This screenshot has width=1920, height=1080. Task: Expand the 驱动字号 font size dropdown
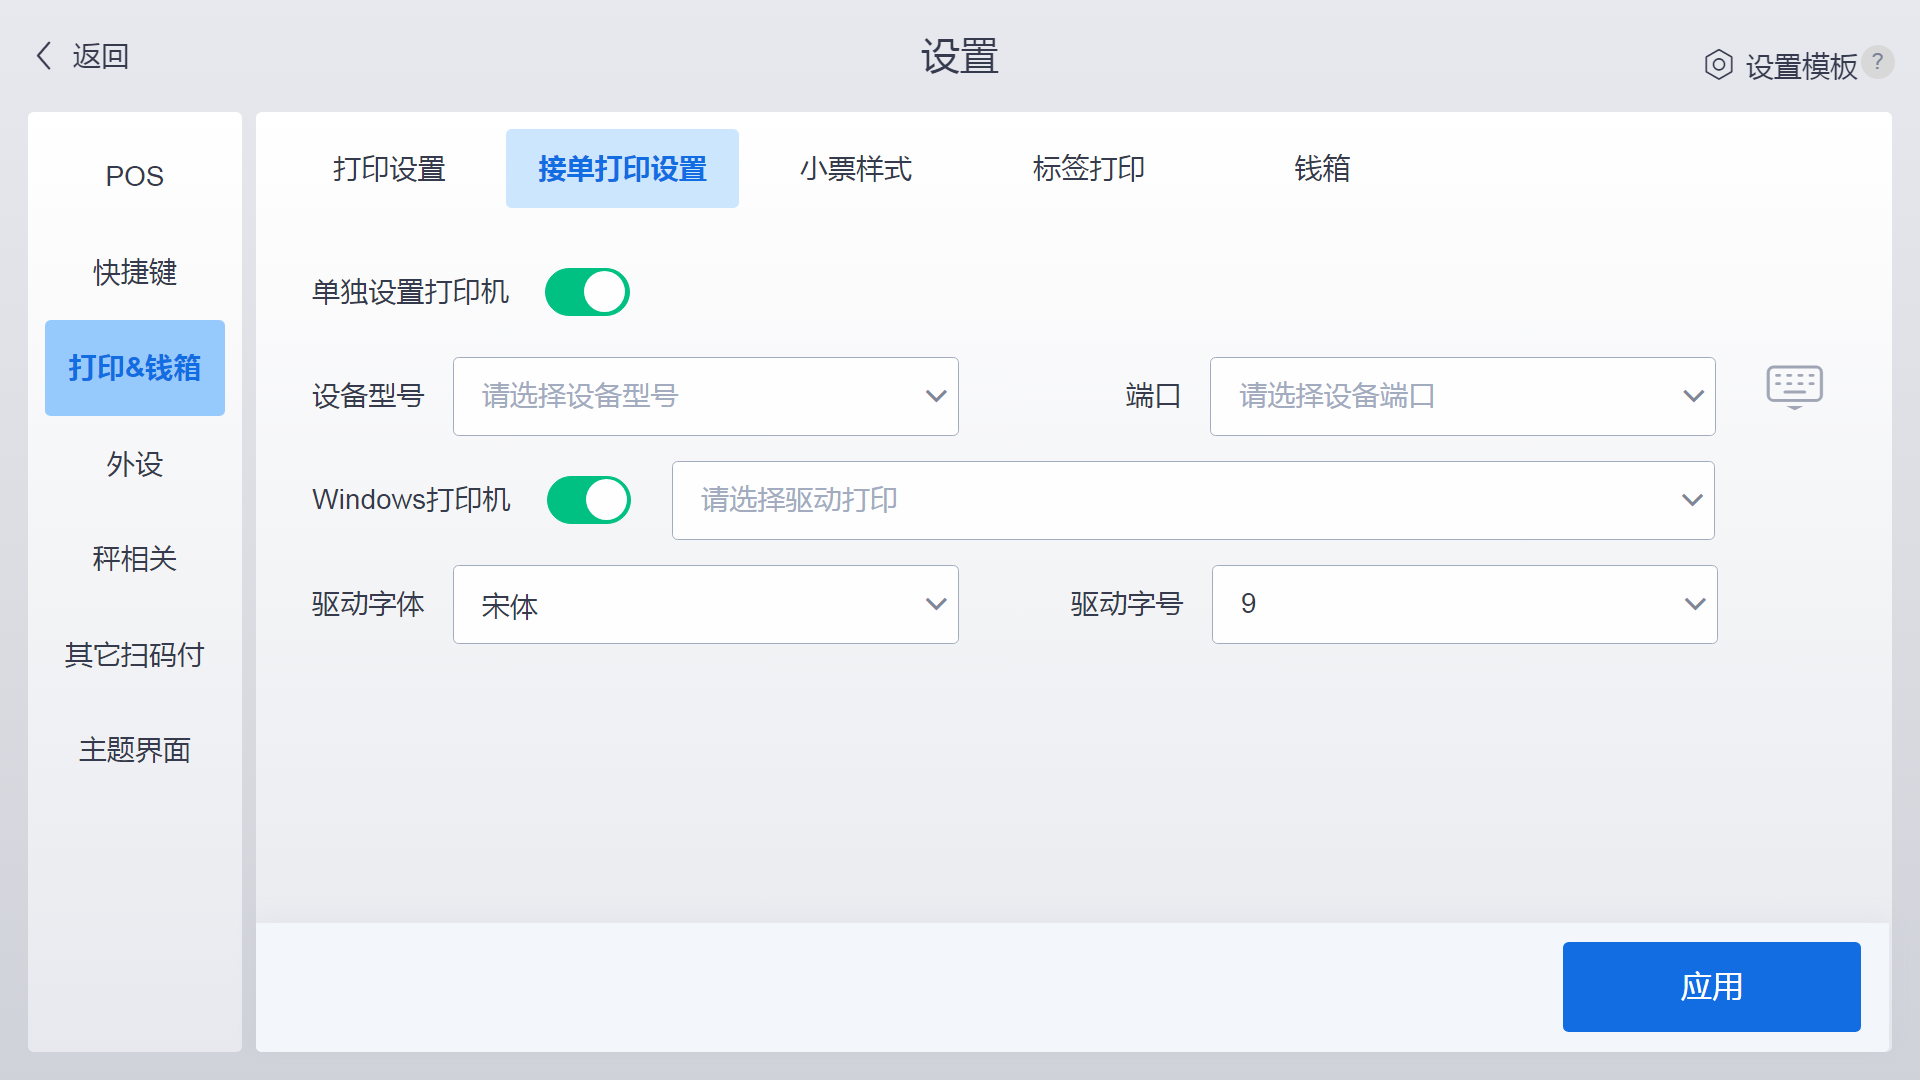(1464, 604)
